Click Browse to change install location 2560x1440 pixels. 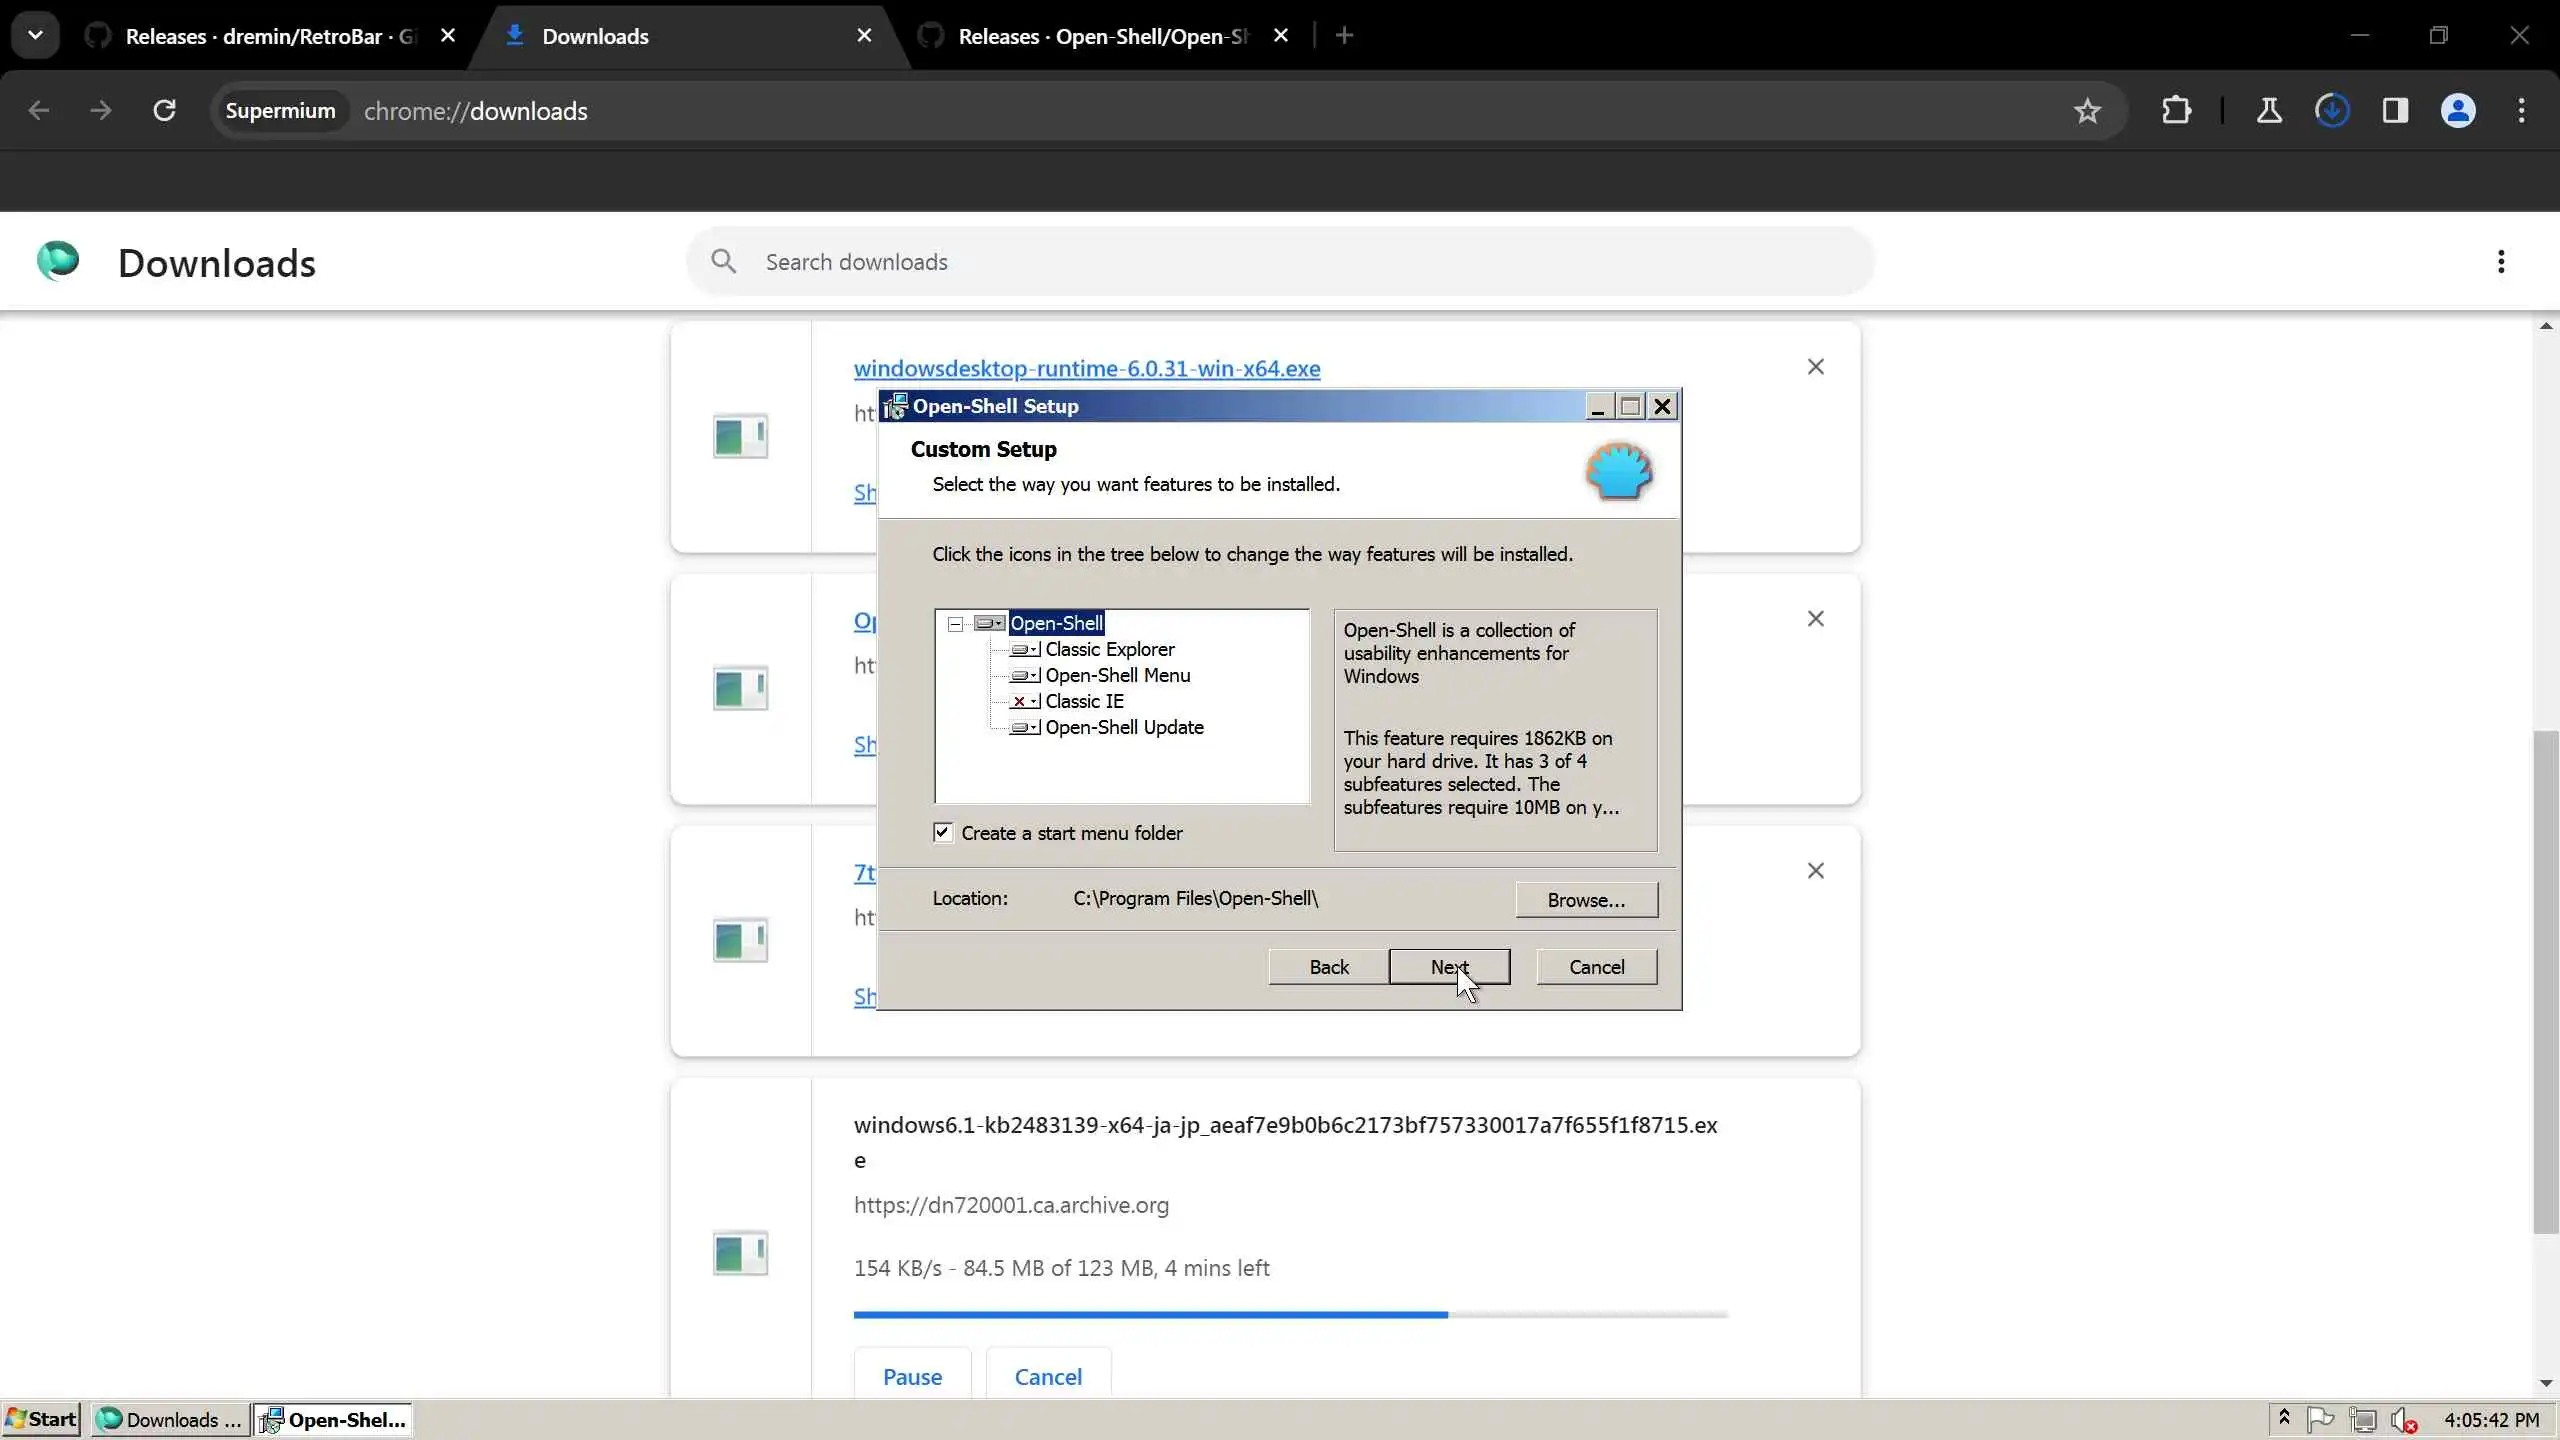[1586, 900]
